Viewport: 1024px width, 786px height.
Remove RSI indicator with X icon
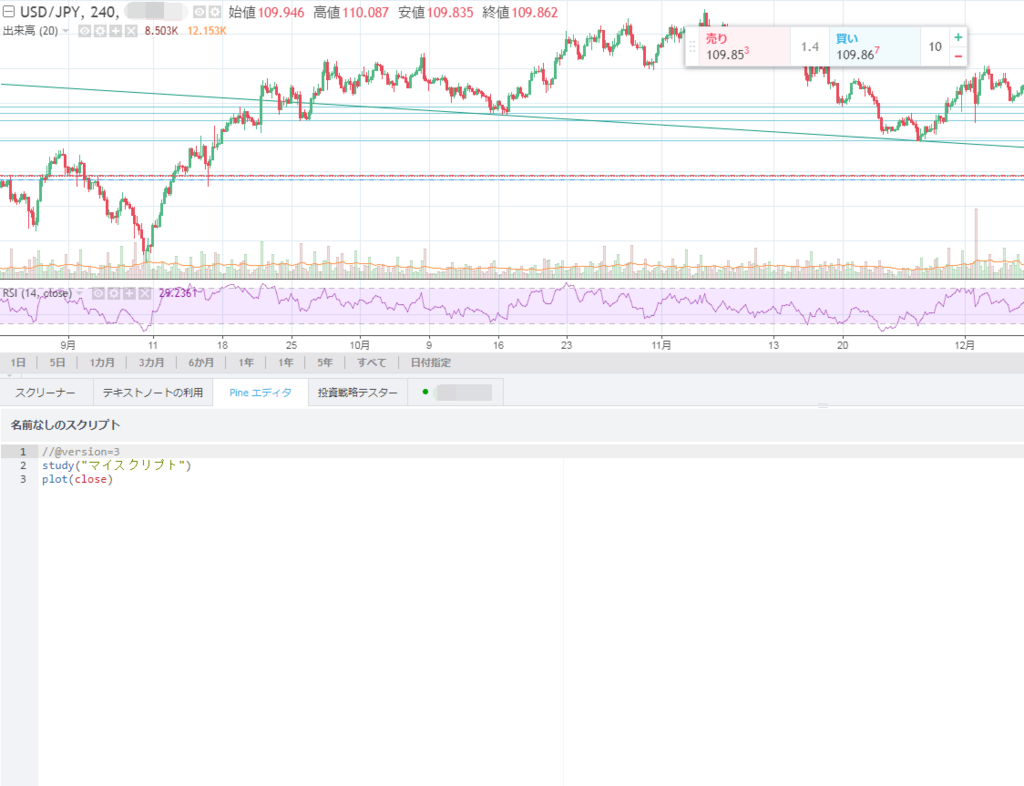(145, 293)
